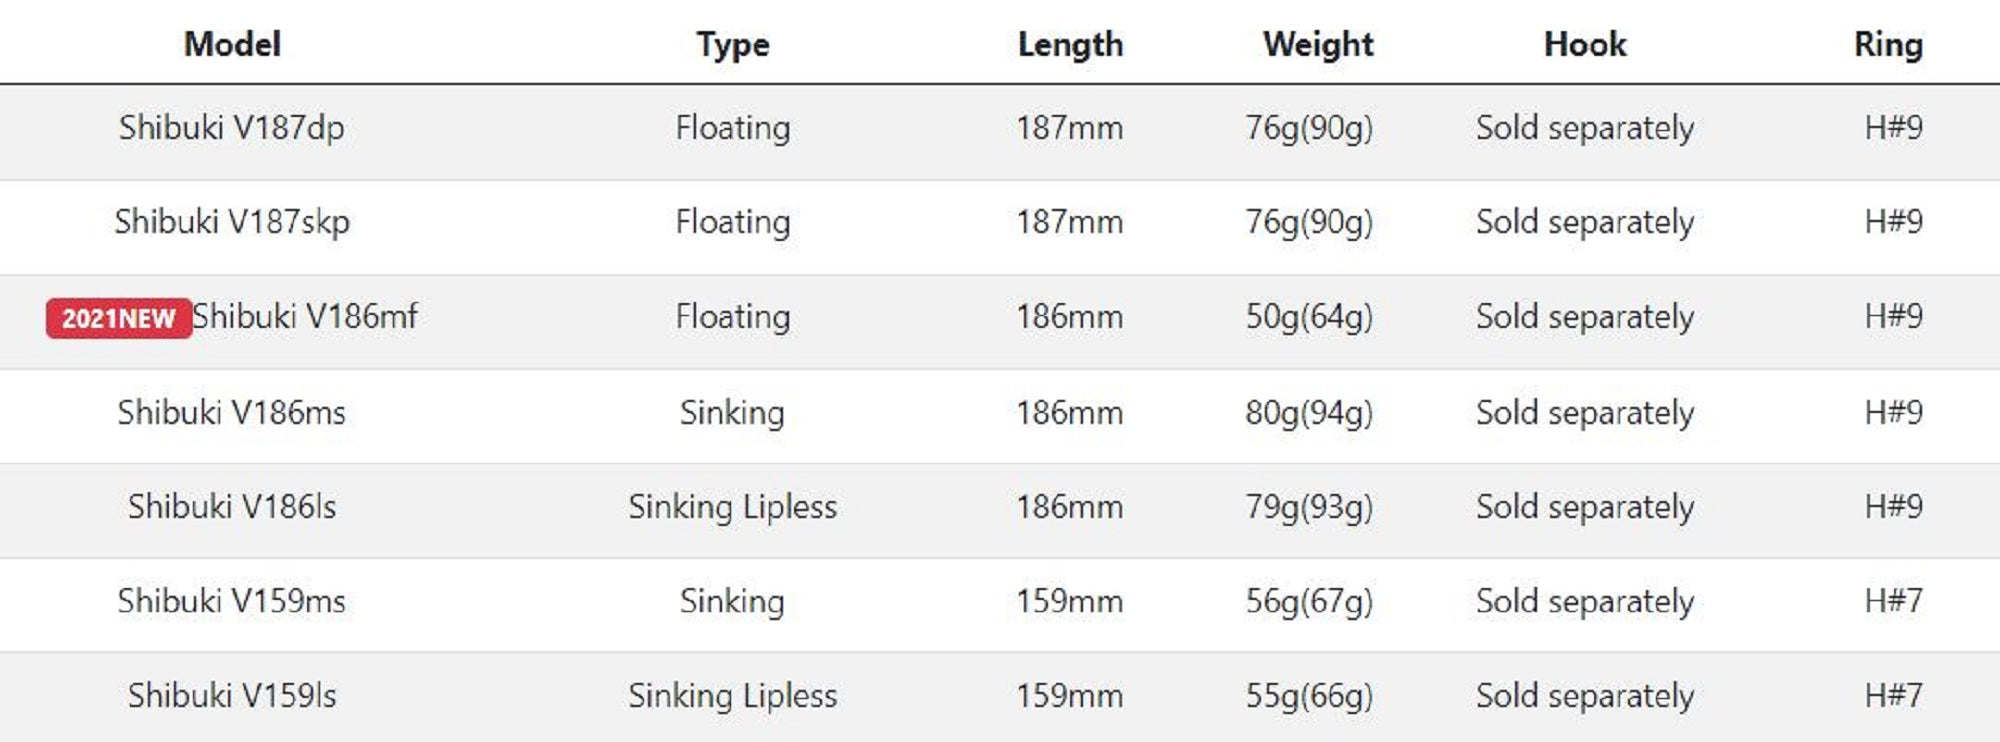Click the H#7 ring cell for V159ms

[x=1893, y=601]
